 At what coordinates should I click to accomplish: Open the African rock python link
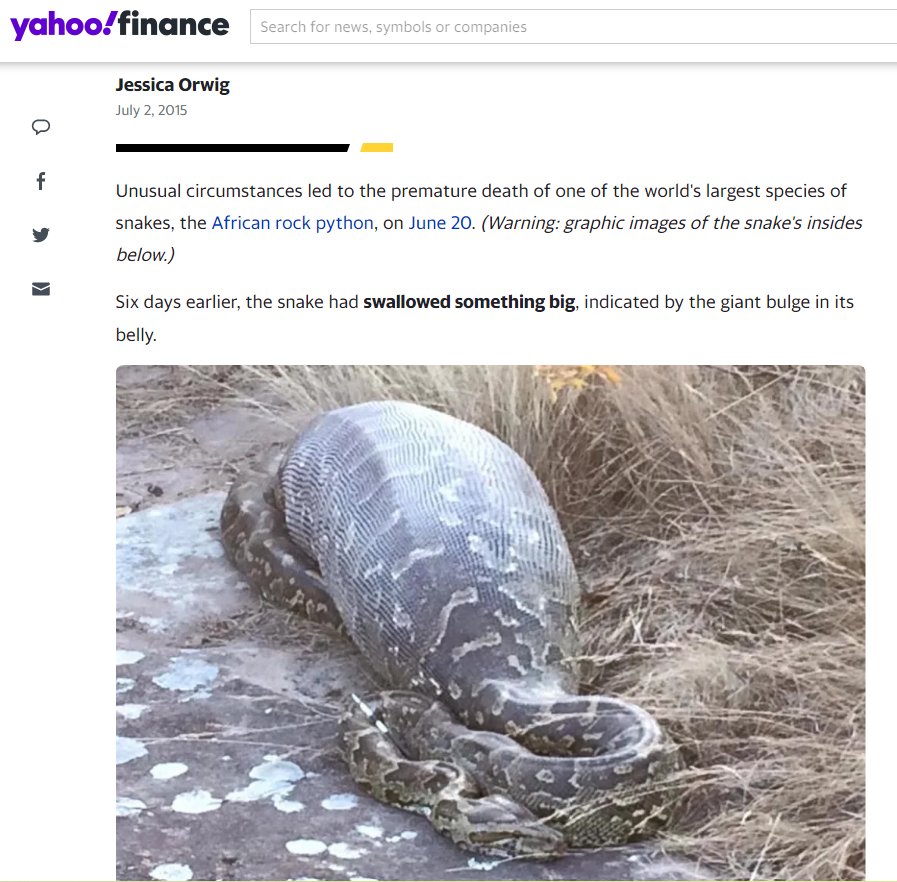tap(292, 223)
